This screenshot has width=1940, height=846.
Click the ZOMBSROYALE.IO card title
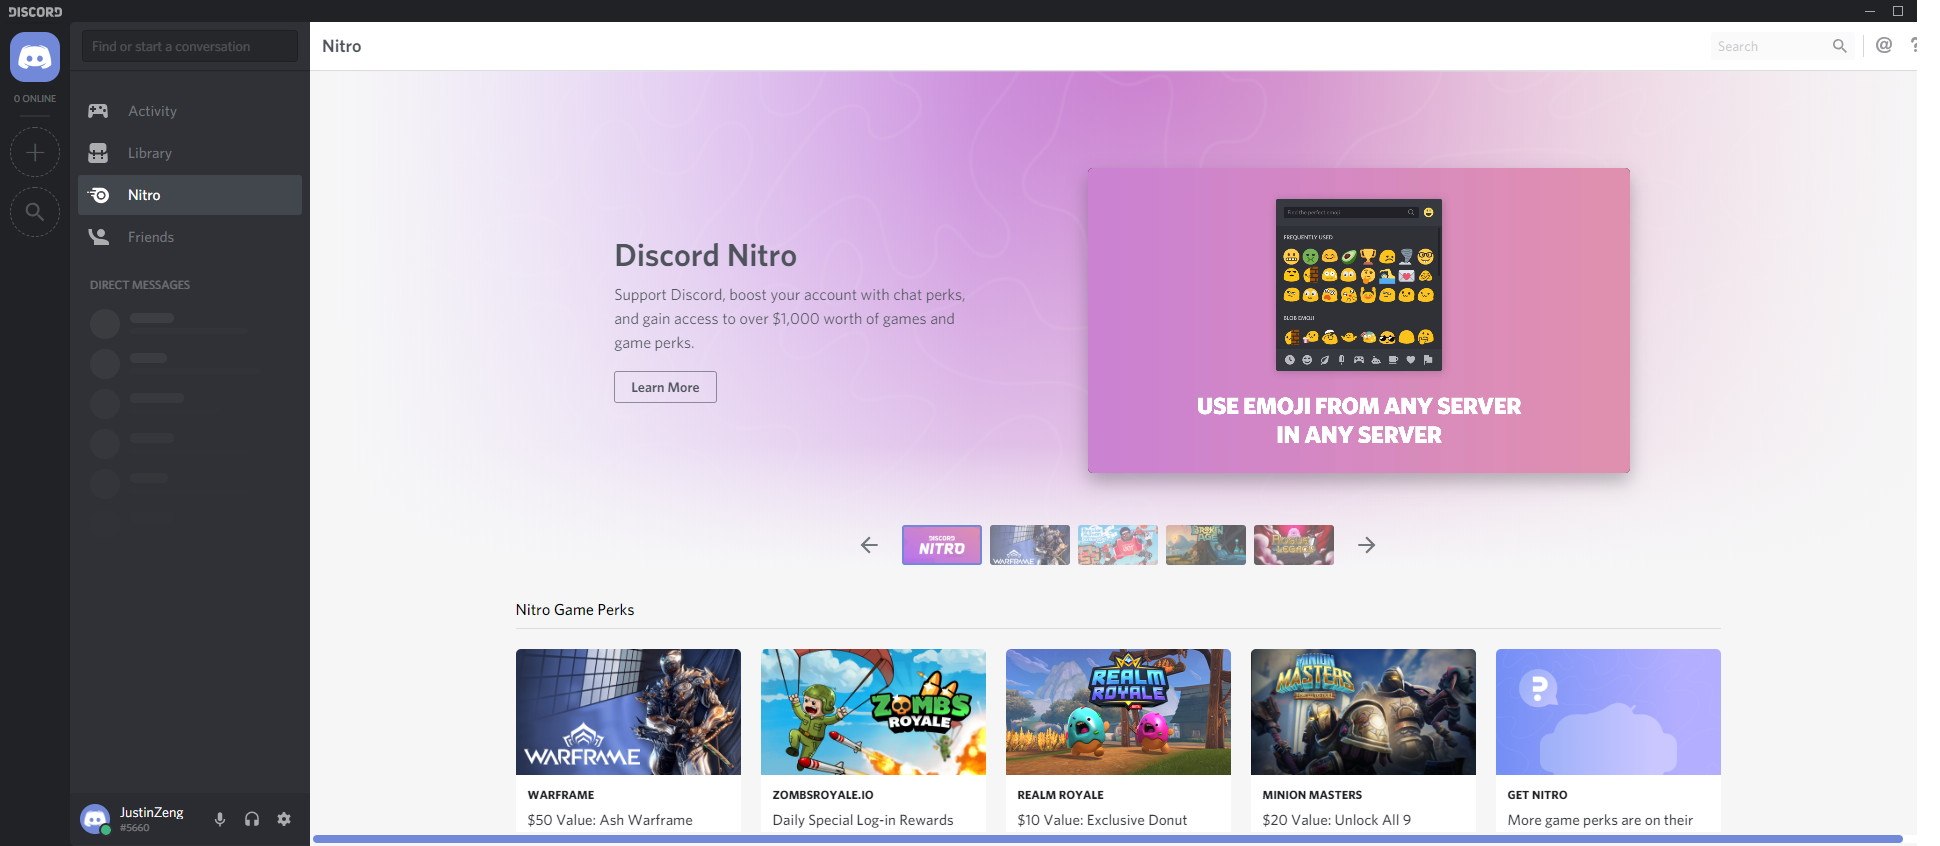(x=823, y=795)
